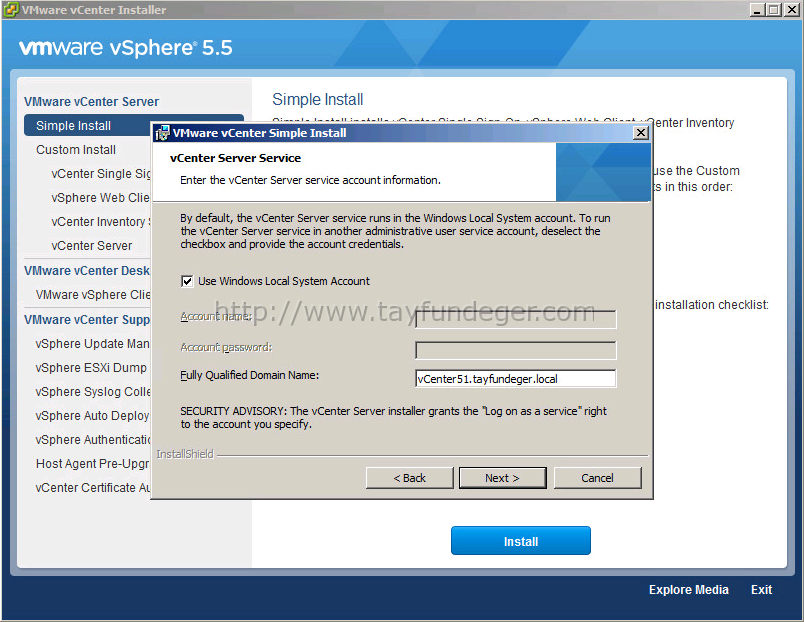
Task: Select Host Agent Pre-Upgrade Checker item
Action: [93, 464]
